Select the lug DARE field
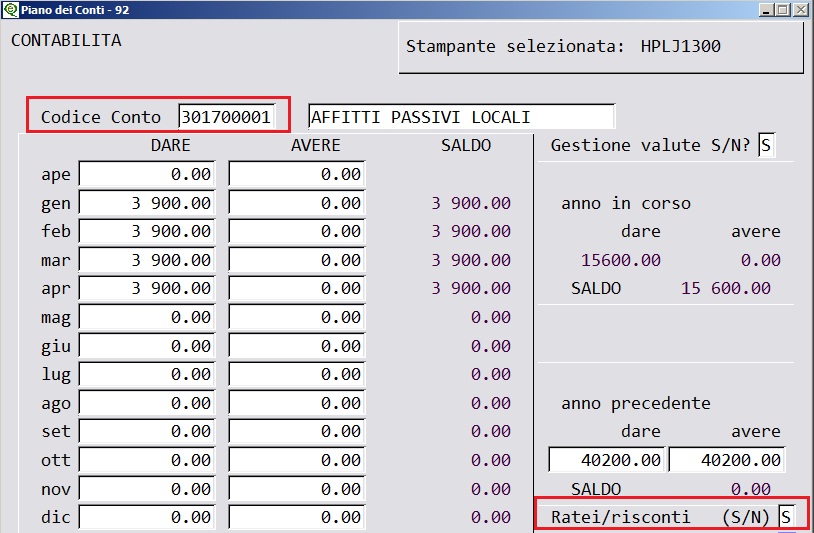This screenshot has height=533, width=814. pos(147,374)
